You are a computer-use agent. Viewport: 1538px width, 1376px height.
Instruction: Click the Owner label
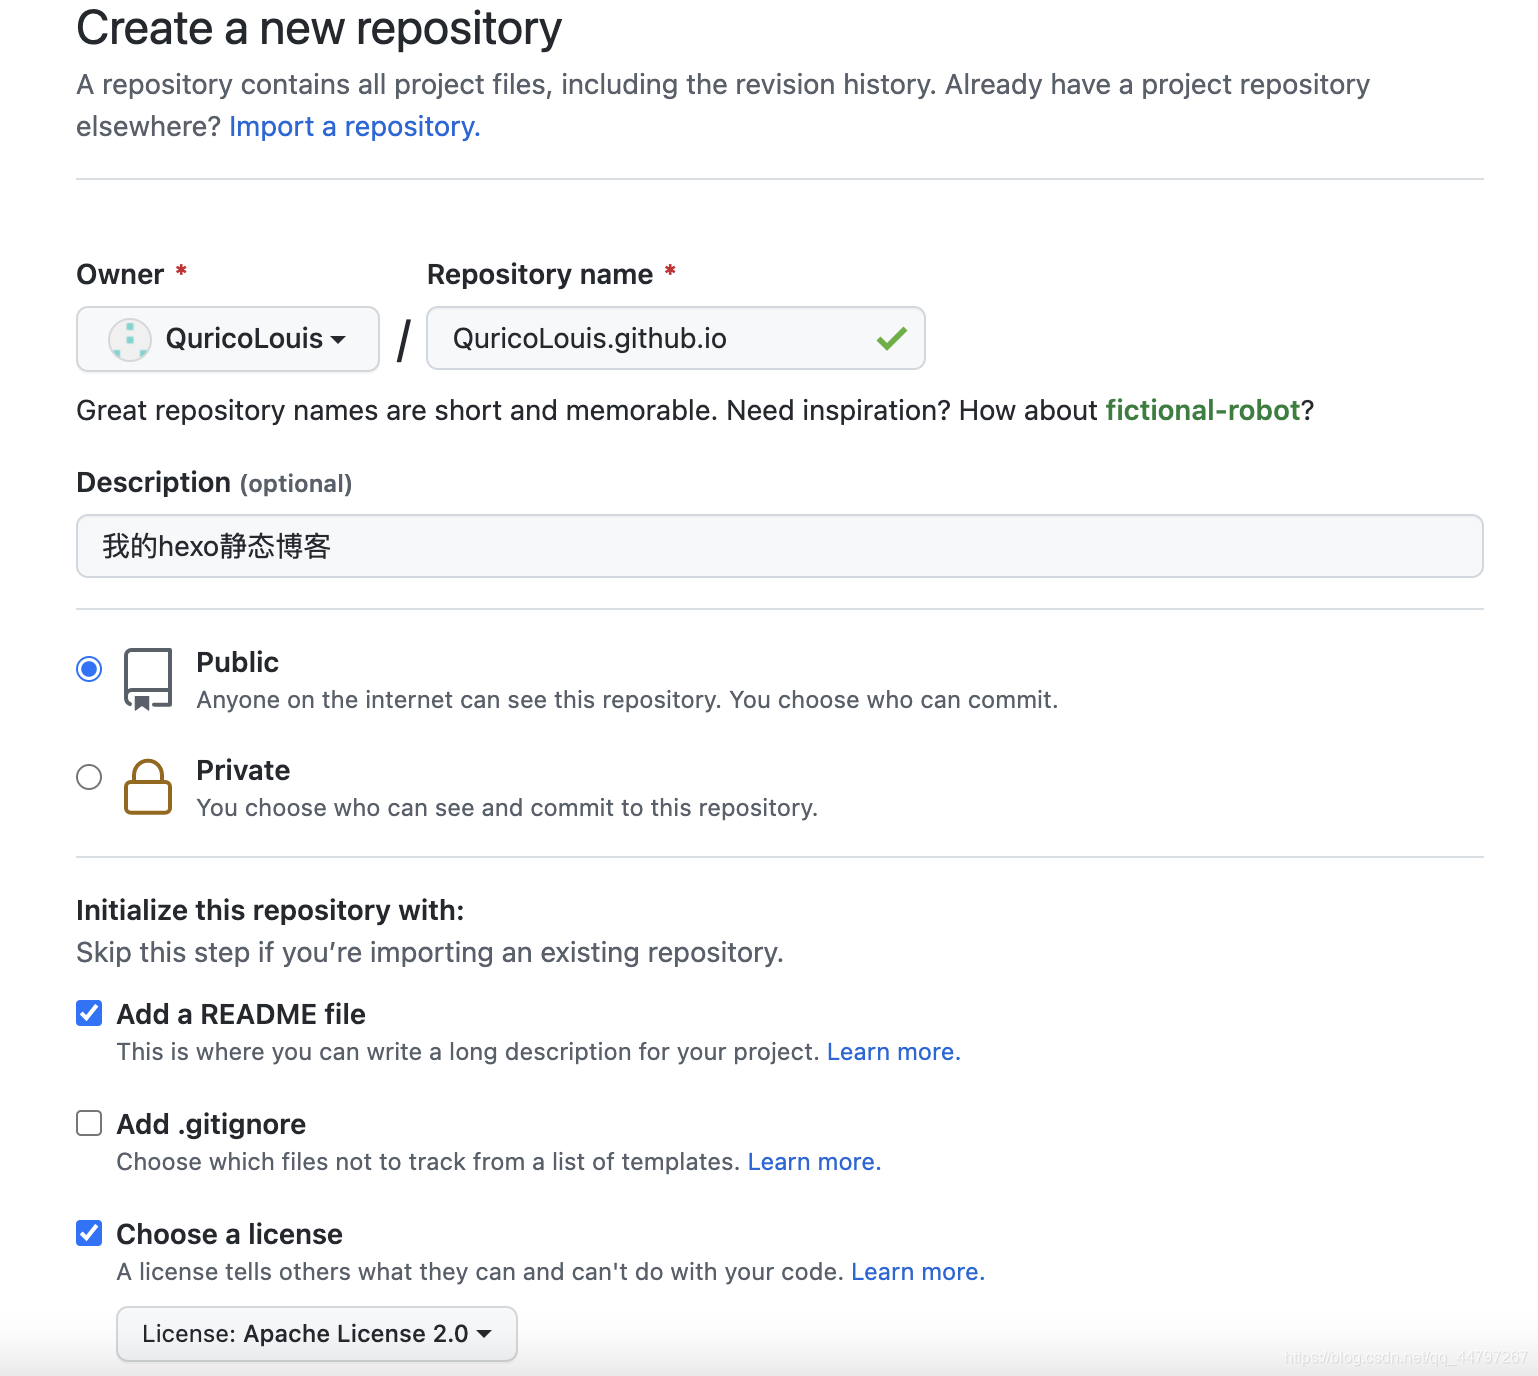point(120,275)
